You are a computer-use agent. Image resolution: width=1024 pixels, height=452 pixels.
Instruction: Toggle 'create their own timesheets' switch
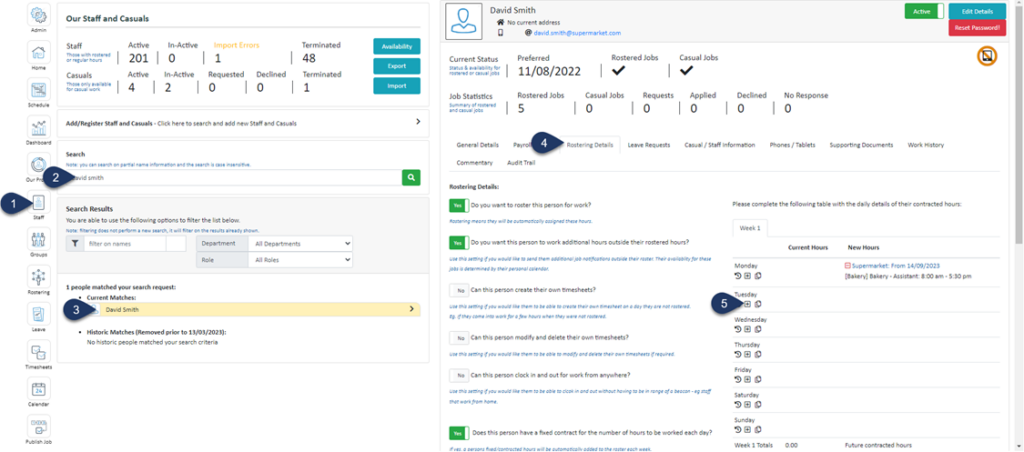(x=459, y=290)
